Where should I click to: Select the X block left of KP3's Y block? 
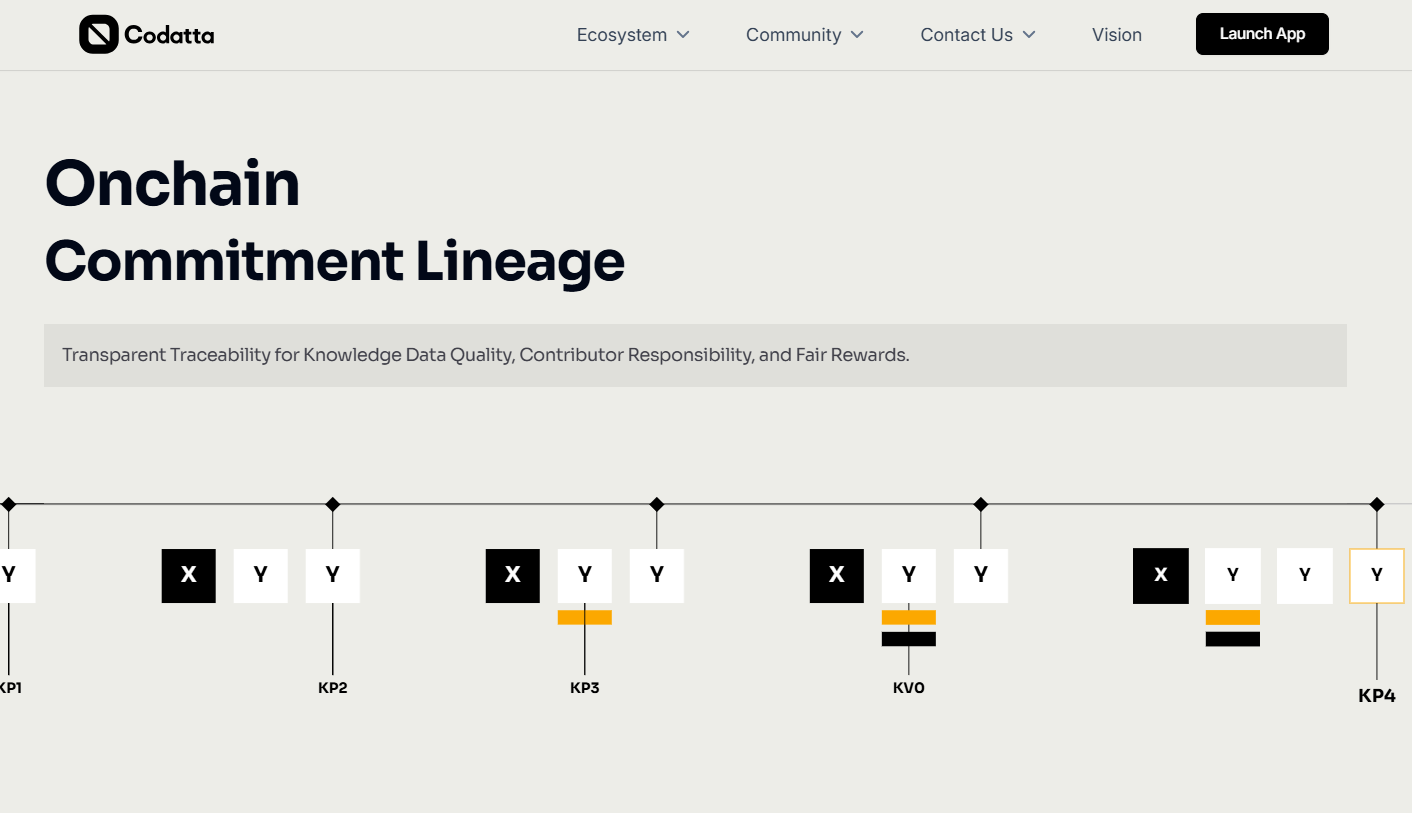(x=512, y=575)
